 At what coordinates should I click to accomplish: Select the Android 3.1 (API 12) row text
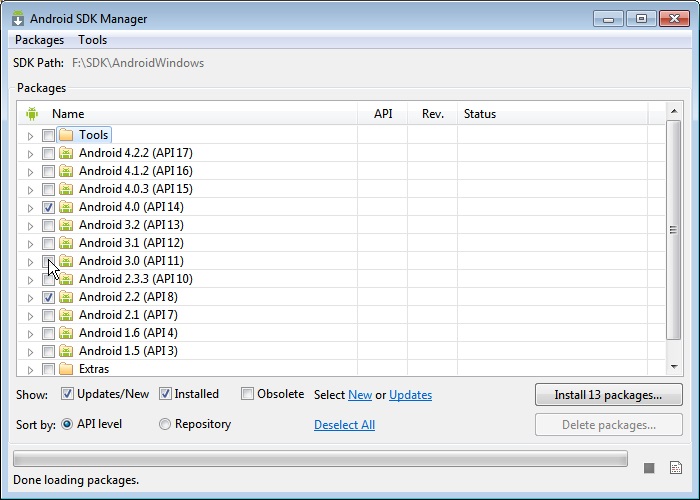click(131, 243)
